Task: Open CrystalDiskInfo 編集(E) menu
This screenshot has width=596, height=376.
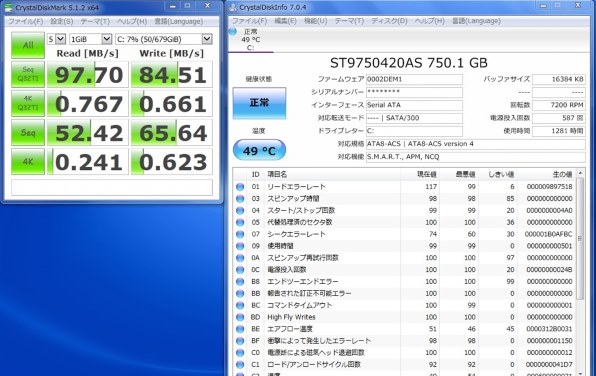Action: [x=285, y=21]
